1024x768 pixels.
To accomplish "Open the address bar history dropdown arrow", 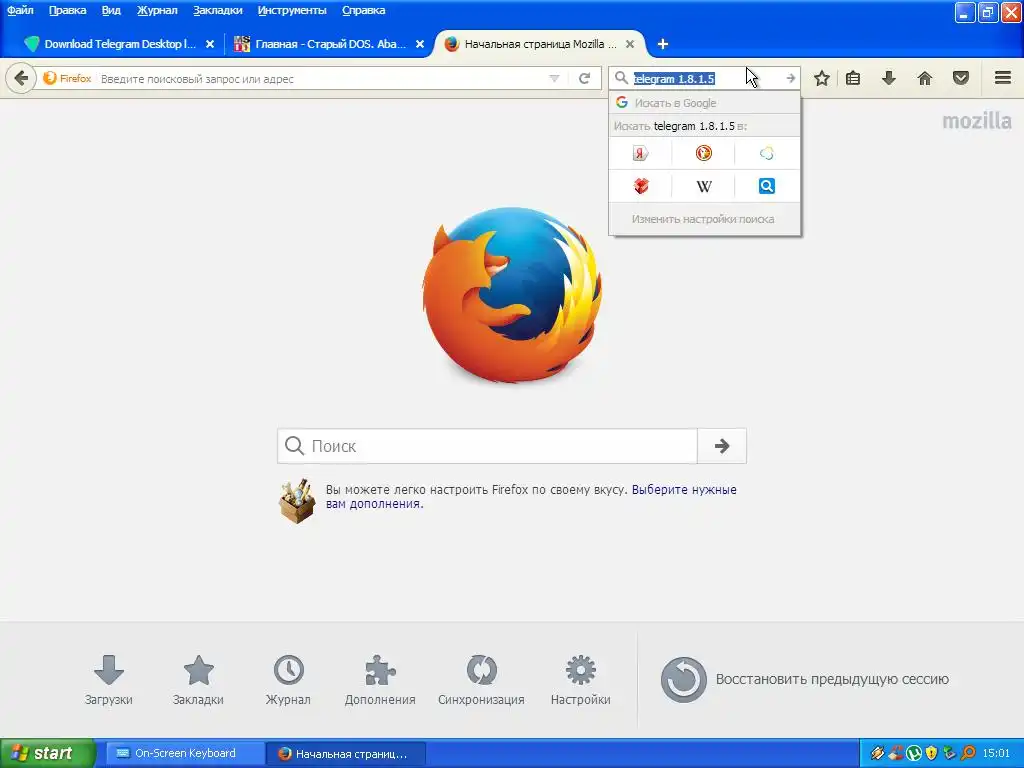I will click(x=554, y=78).
